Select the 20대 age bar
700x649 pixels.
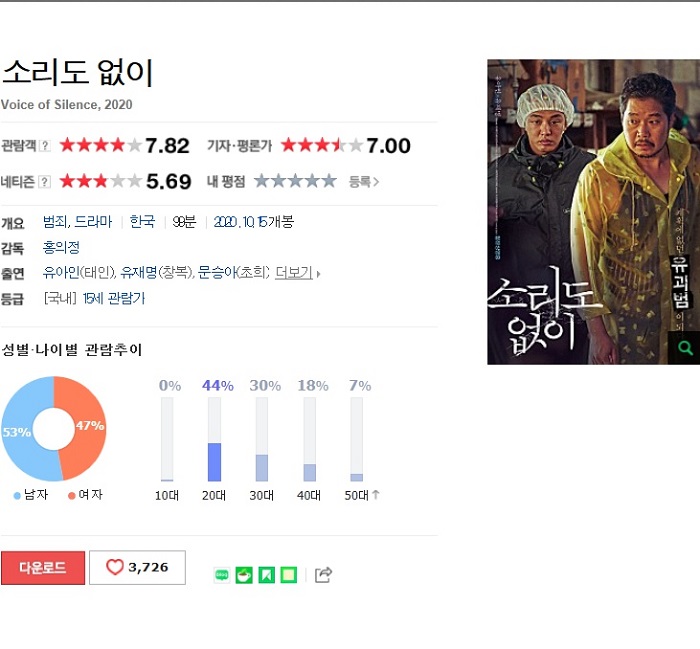point(214,440)
